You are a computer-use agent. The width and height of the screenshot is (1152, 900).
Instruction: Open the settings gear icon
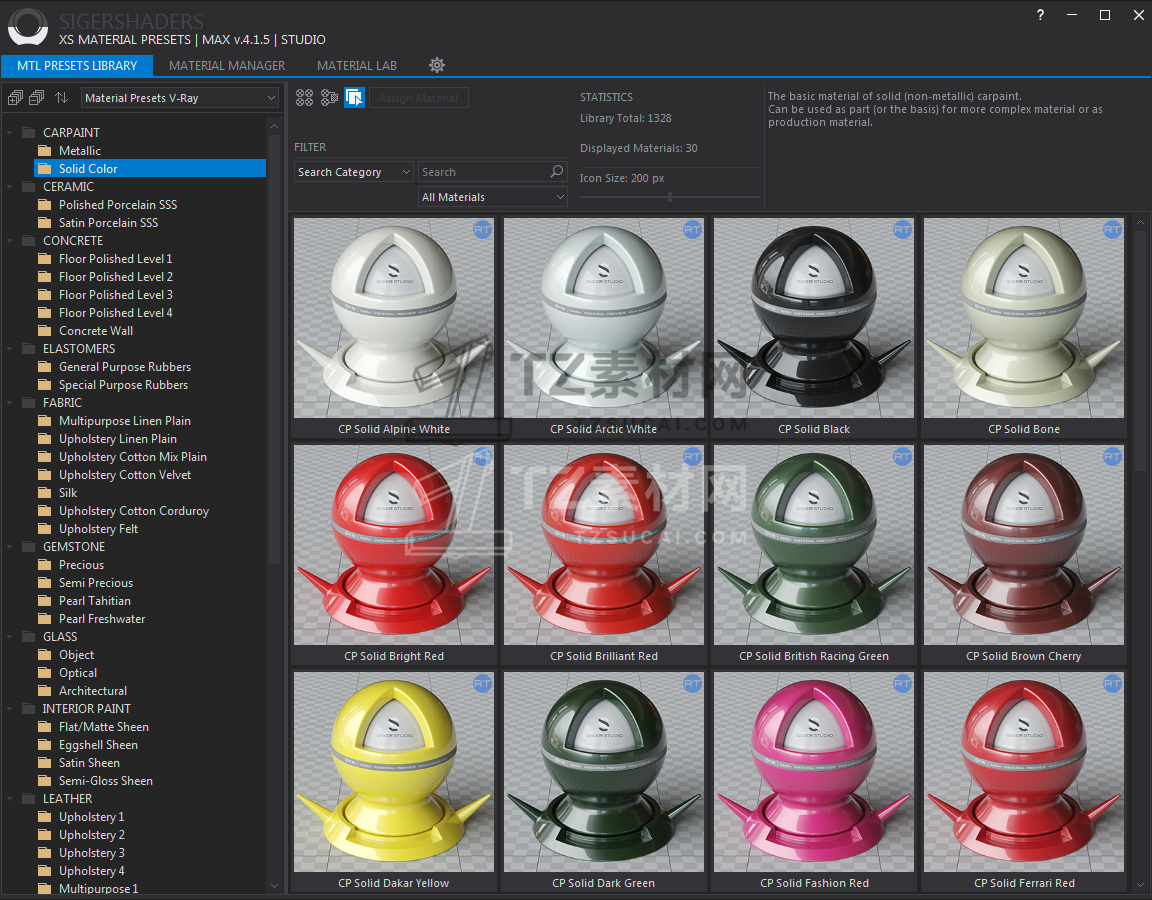pyautogui.click(x=437, y=65)
